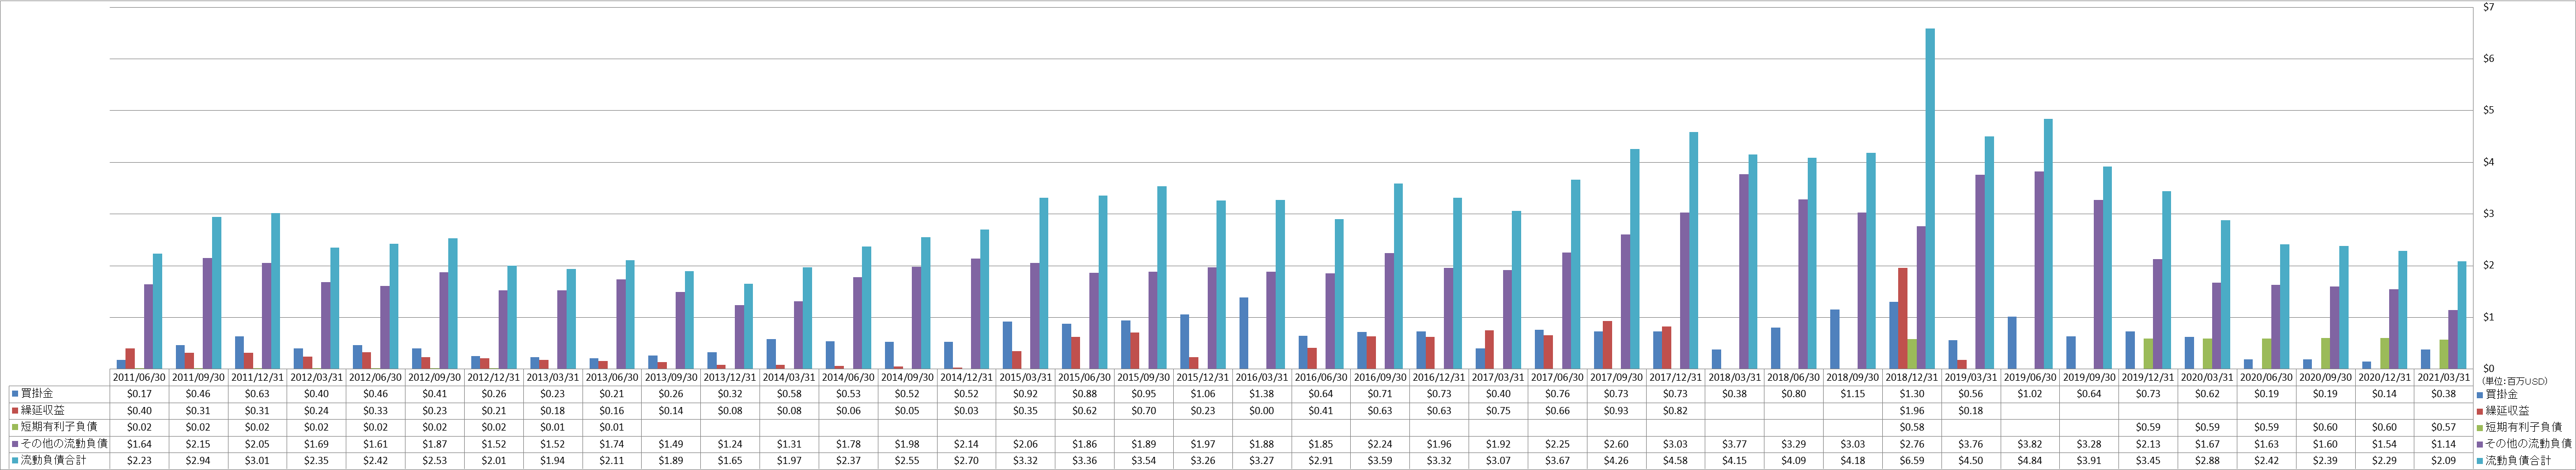Click the $1.38 accounts payable cell for 2016/03/31
Screen dimensions: 2576x470
1262,394
